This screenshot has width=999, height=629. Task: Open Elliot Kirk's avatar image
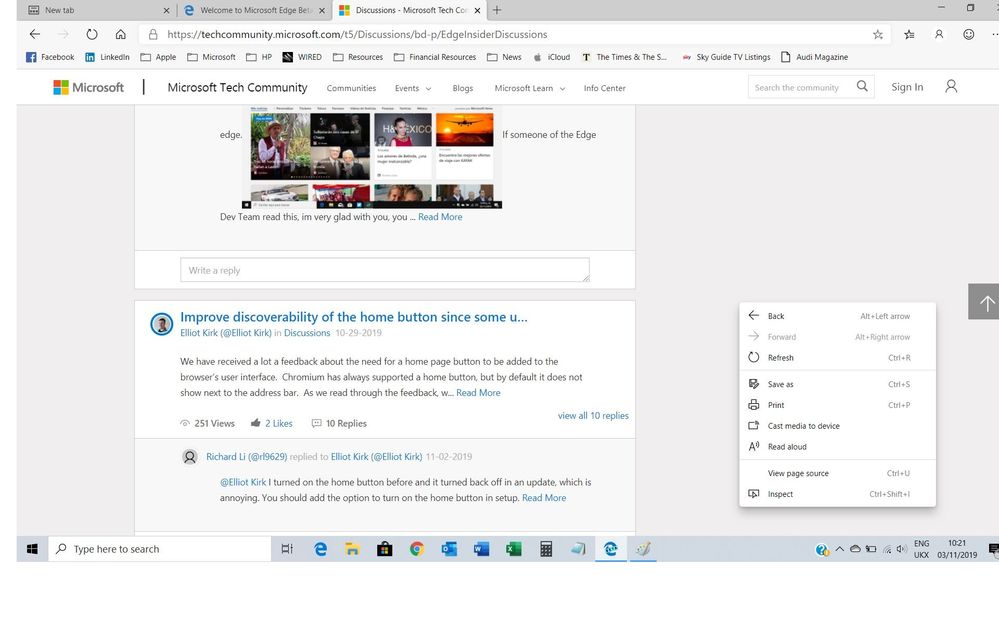pos(162,324)
